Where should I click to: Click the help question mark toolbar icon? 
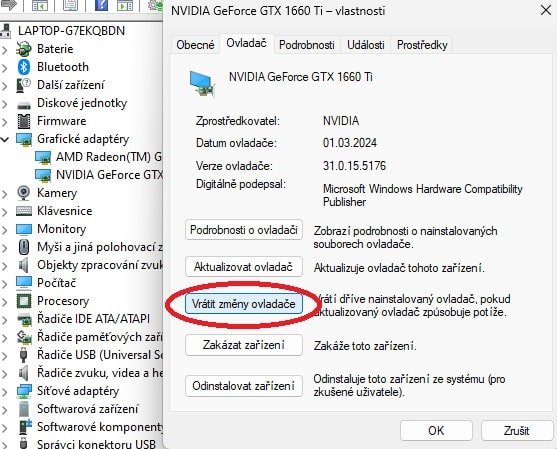(x=101, y=5)
